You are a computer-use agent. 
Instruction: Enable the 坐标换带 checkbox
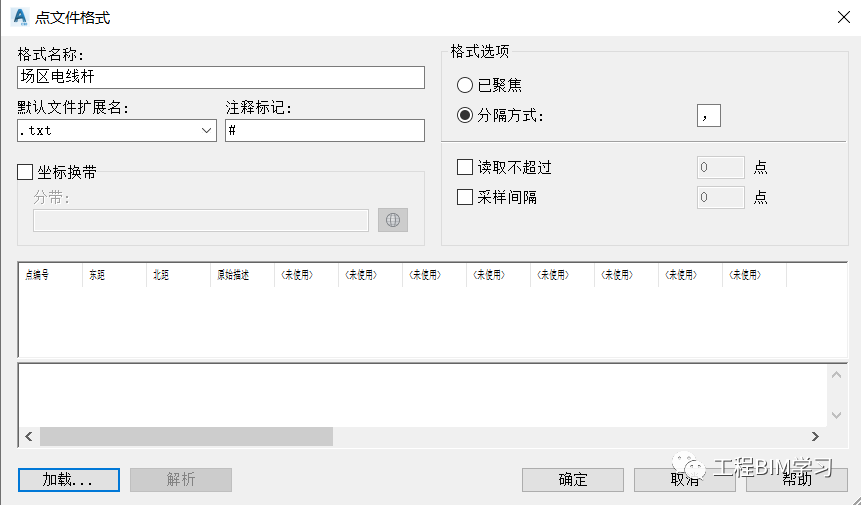pos(25,172)
